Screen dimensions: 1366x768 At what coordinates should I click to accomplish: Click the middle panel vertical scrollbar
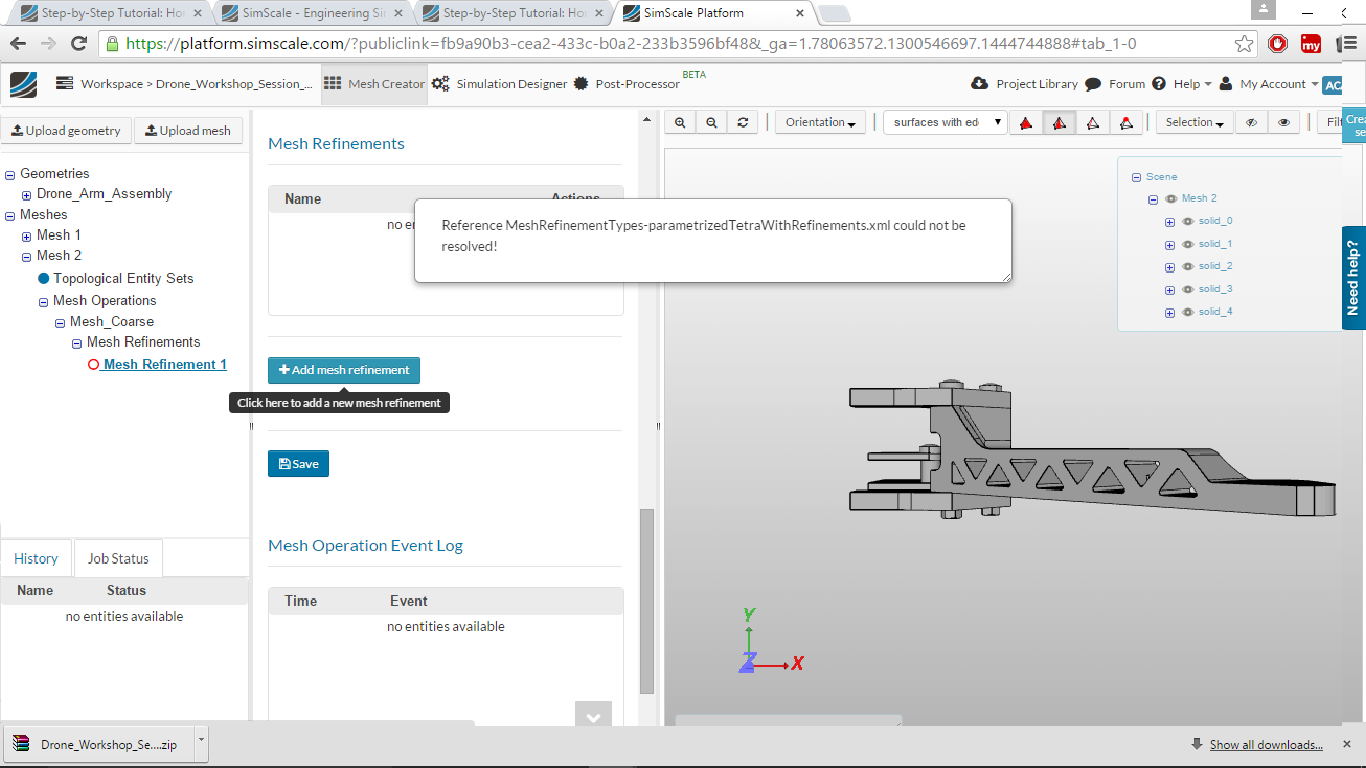[x=647, y=601]
